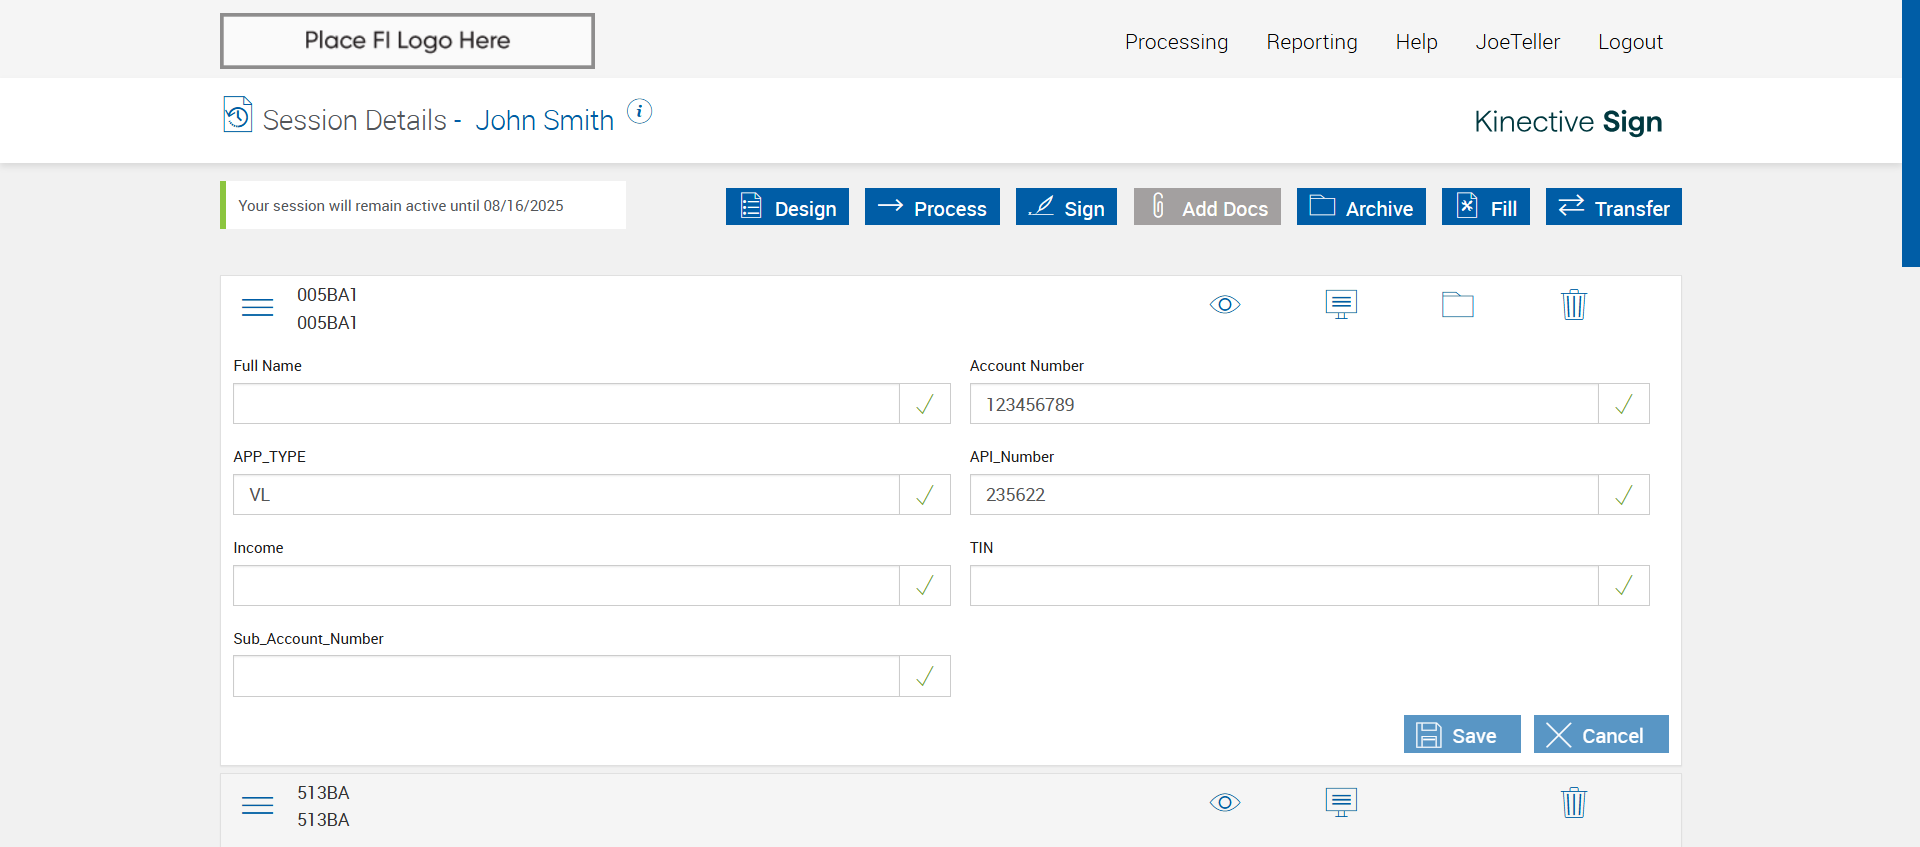Screen dimensions: 1920x847
Task: Click into the TIN input field
Action: (1283, 586)
